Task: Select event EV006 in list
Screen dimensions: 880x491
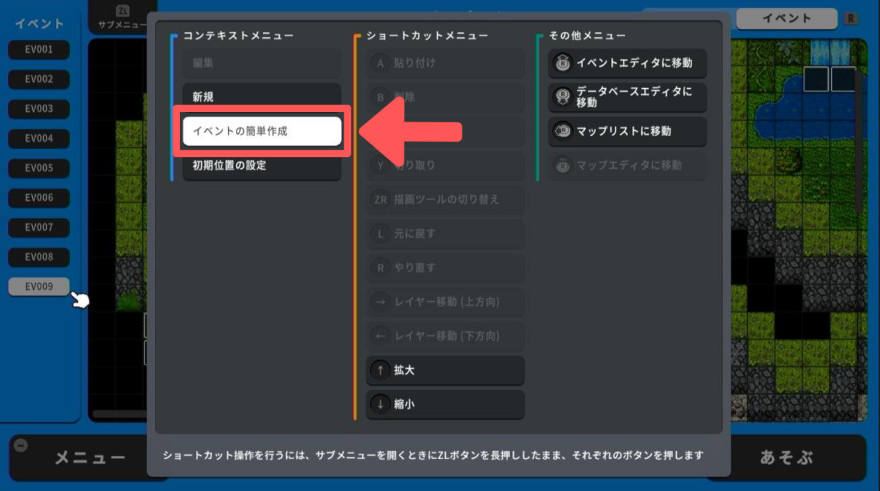Action: pyautogui.click(x=39, y=198)
